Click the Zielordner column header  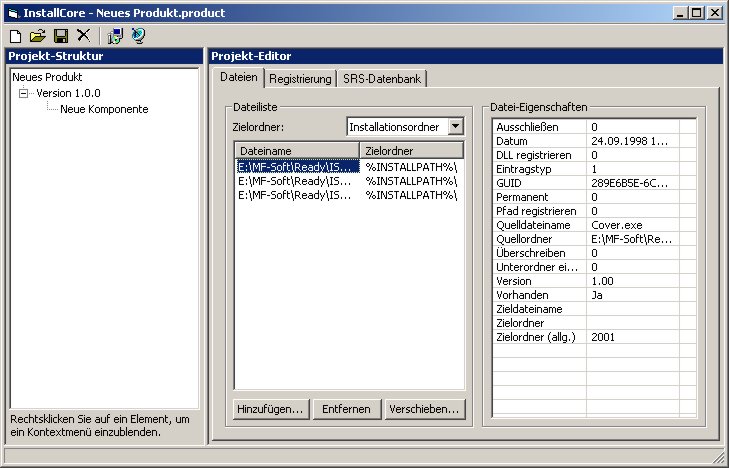pyautogui.click(x=411, y=151)
